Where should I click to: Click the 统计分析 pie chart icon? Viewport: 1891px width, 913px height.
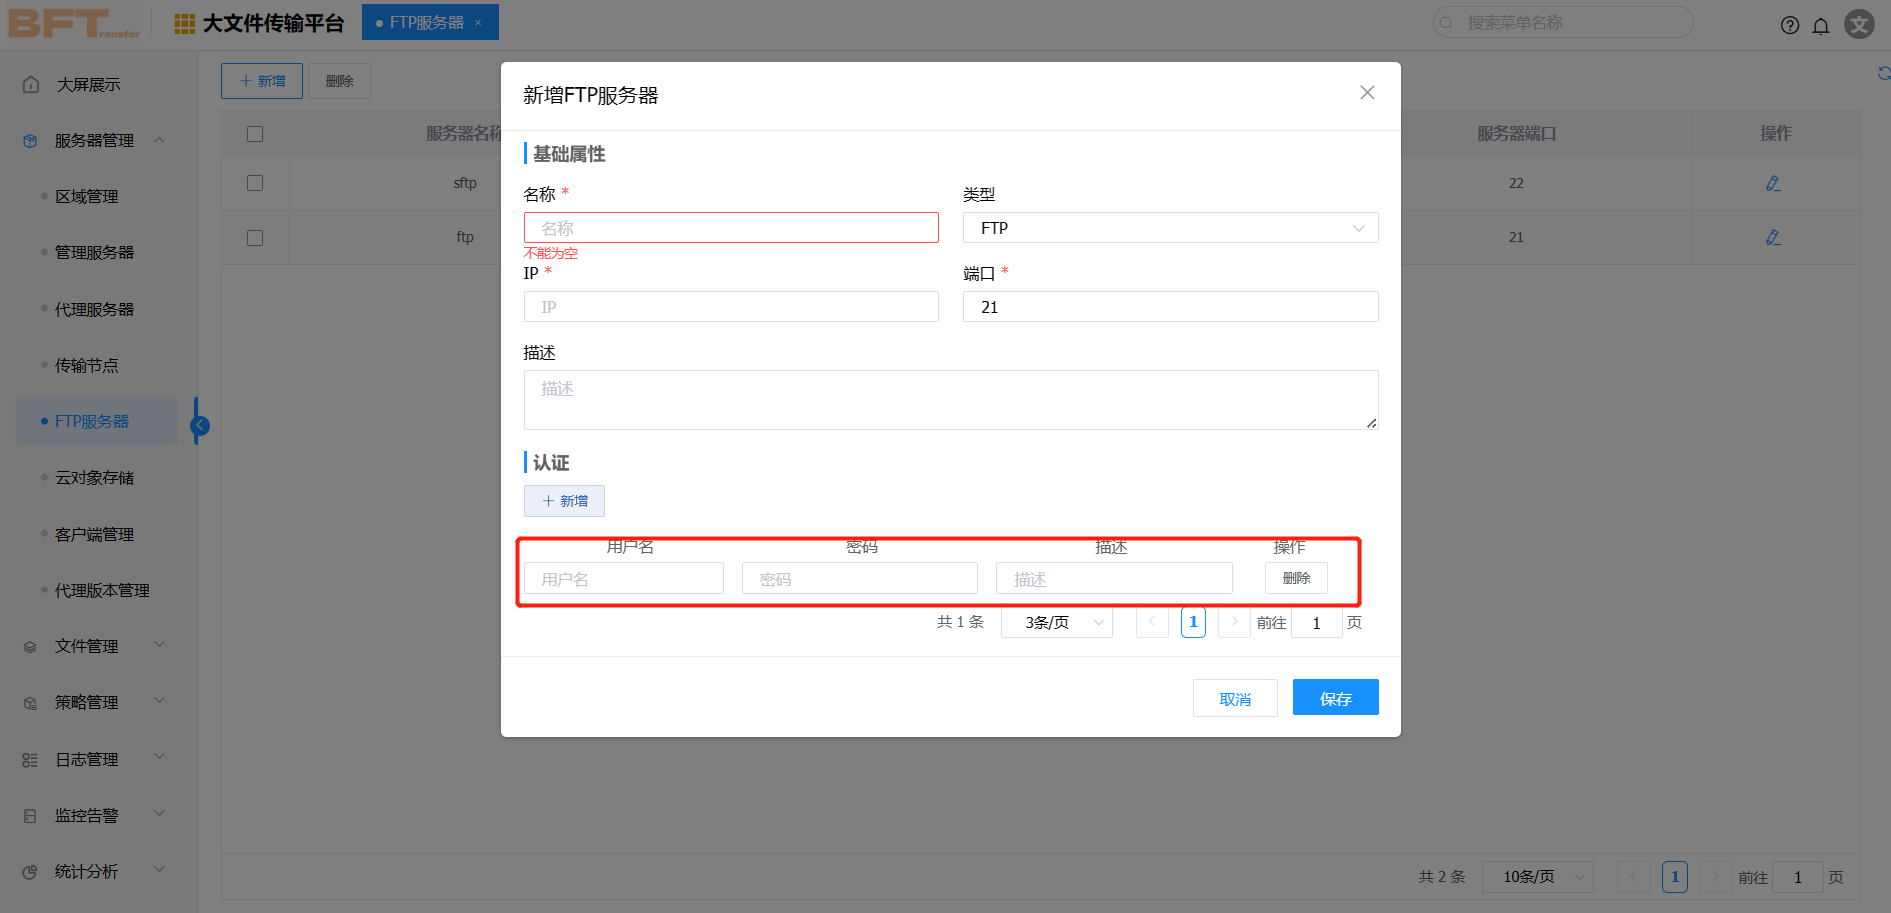click(30, 872)
